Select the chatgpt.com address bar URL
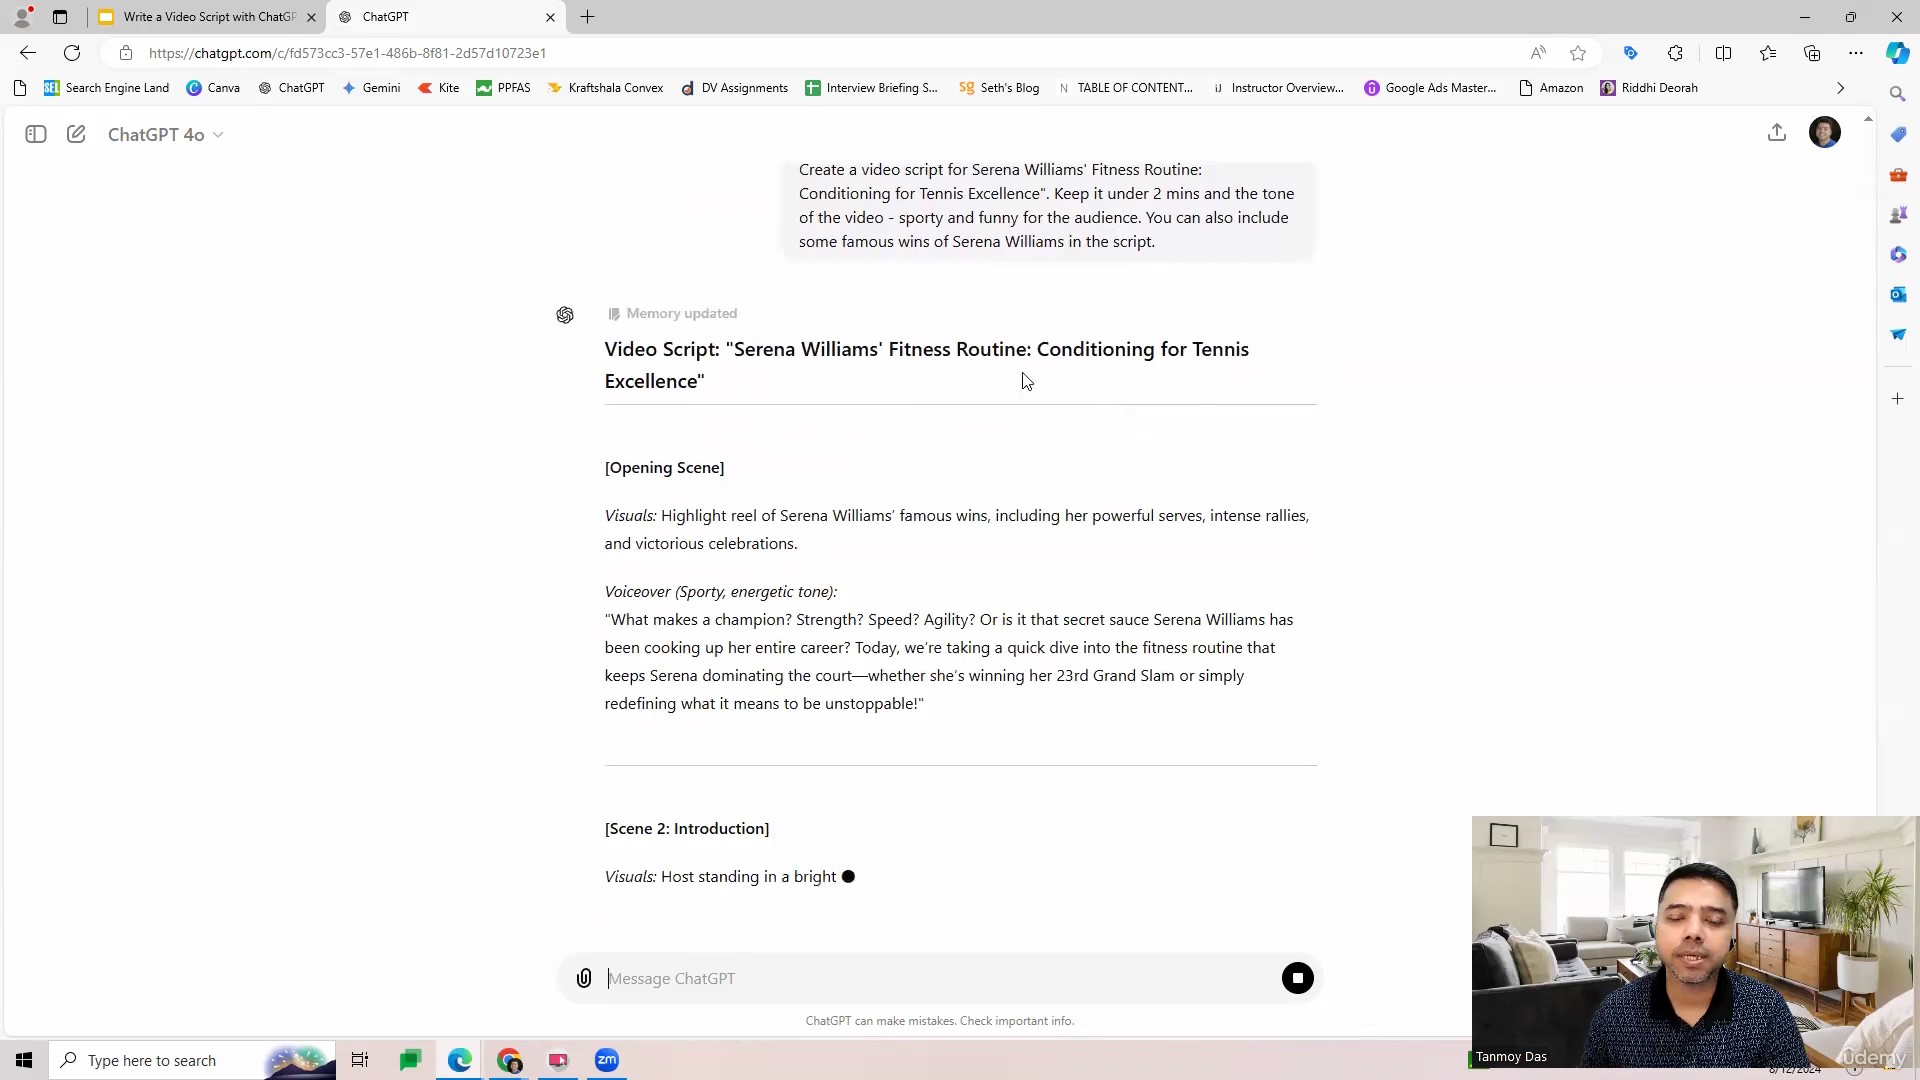Image resolution: width=1920 pixels, height=1080 pixels. [348, 53]
